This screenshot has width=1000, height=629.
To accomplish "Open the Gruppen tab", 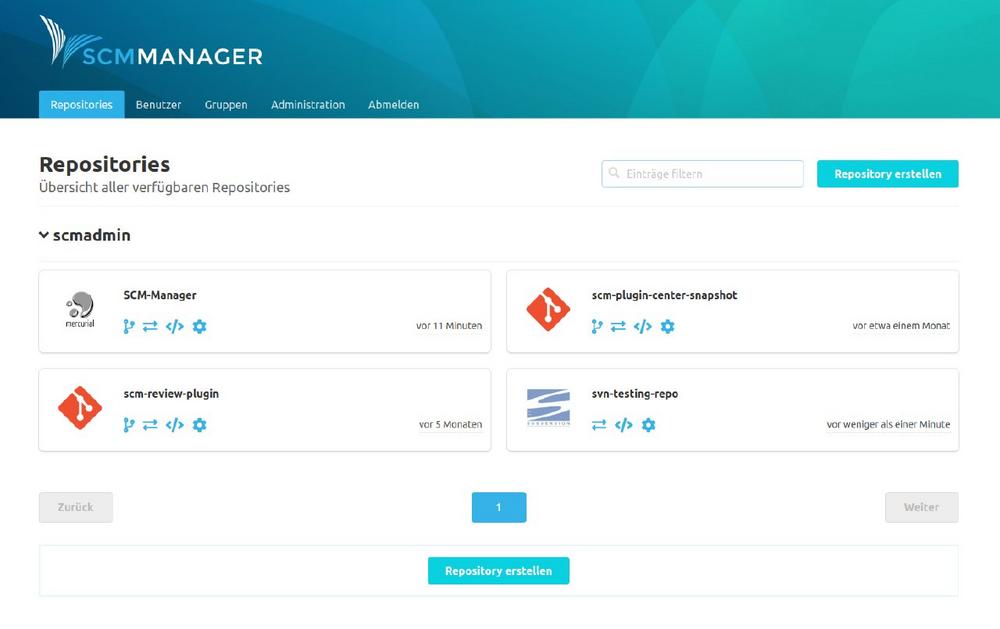I will point(226,105).
